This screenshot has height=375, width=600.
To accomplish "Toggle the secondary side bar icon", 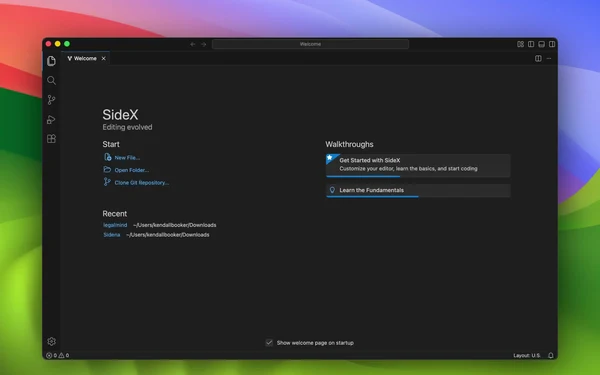I will 552,44.
